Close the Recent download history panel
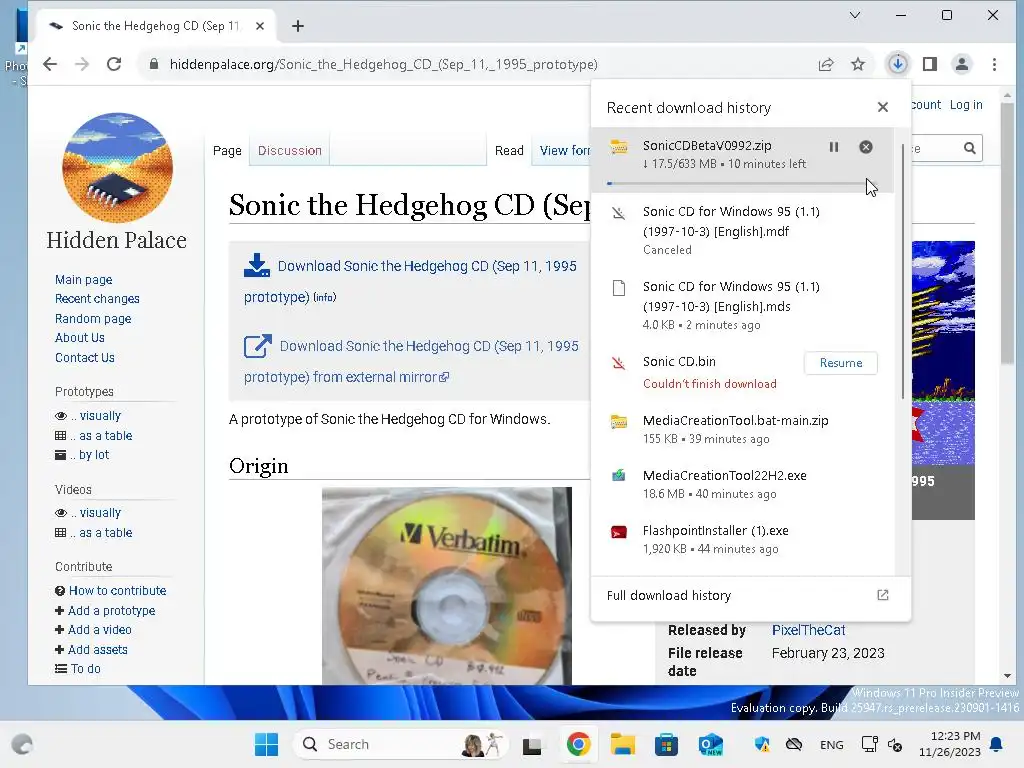Viewport: 1024px width, 768px height. (883, 107)
